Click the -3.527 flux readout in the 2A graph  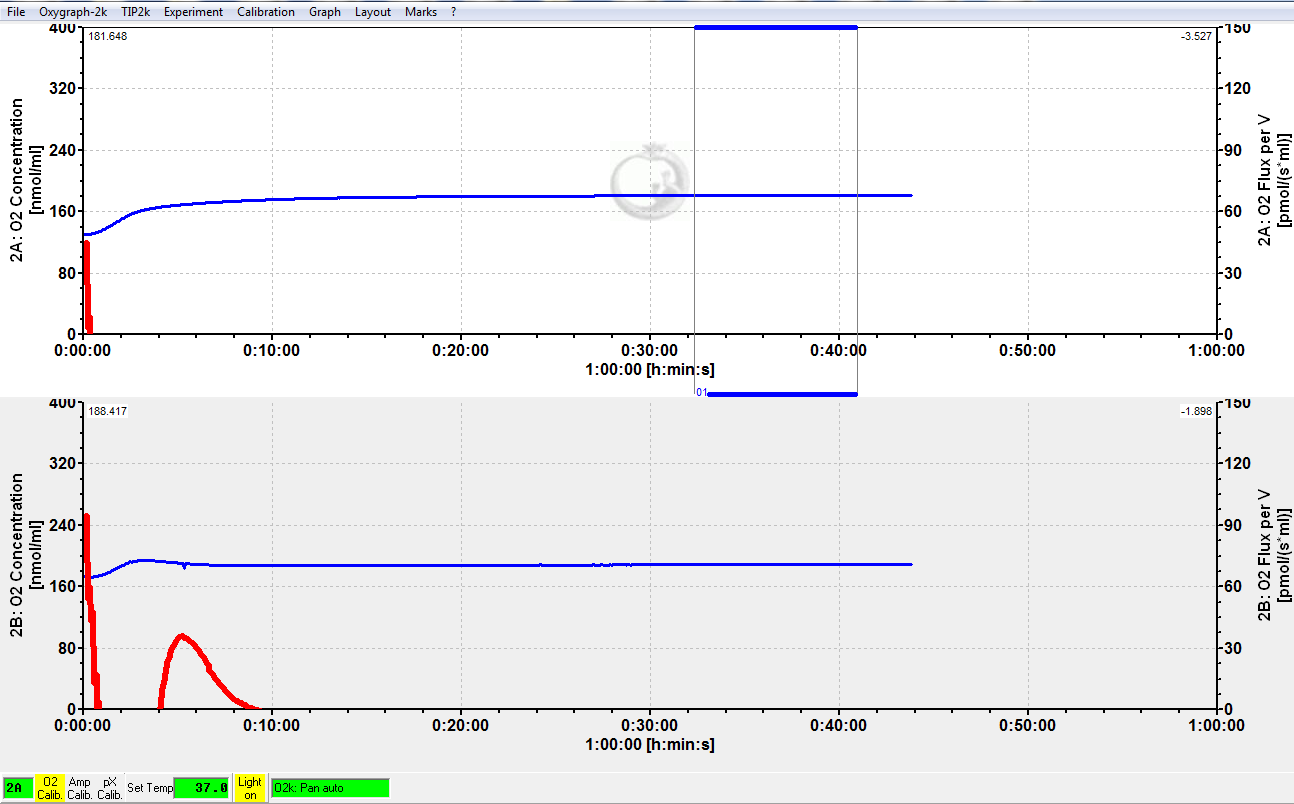click(x=1196, y=37)
